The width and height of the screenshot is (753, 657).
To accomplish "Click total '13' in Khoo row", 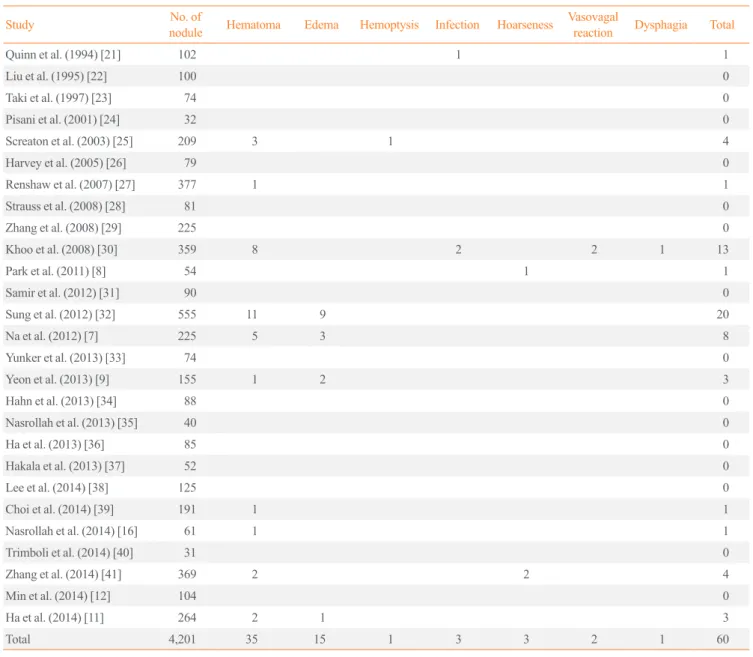I will [x=723, y=249].
